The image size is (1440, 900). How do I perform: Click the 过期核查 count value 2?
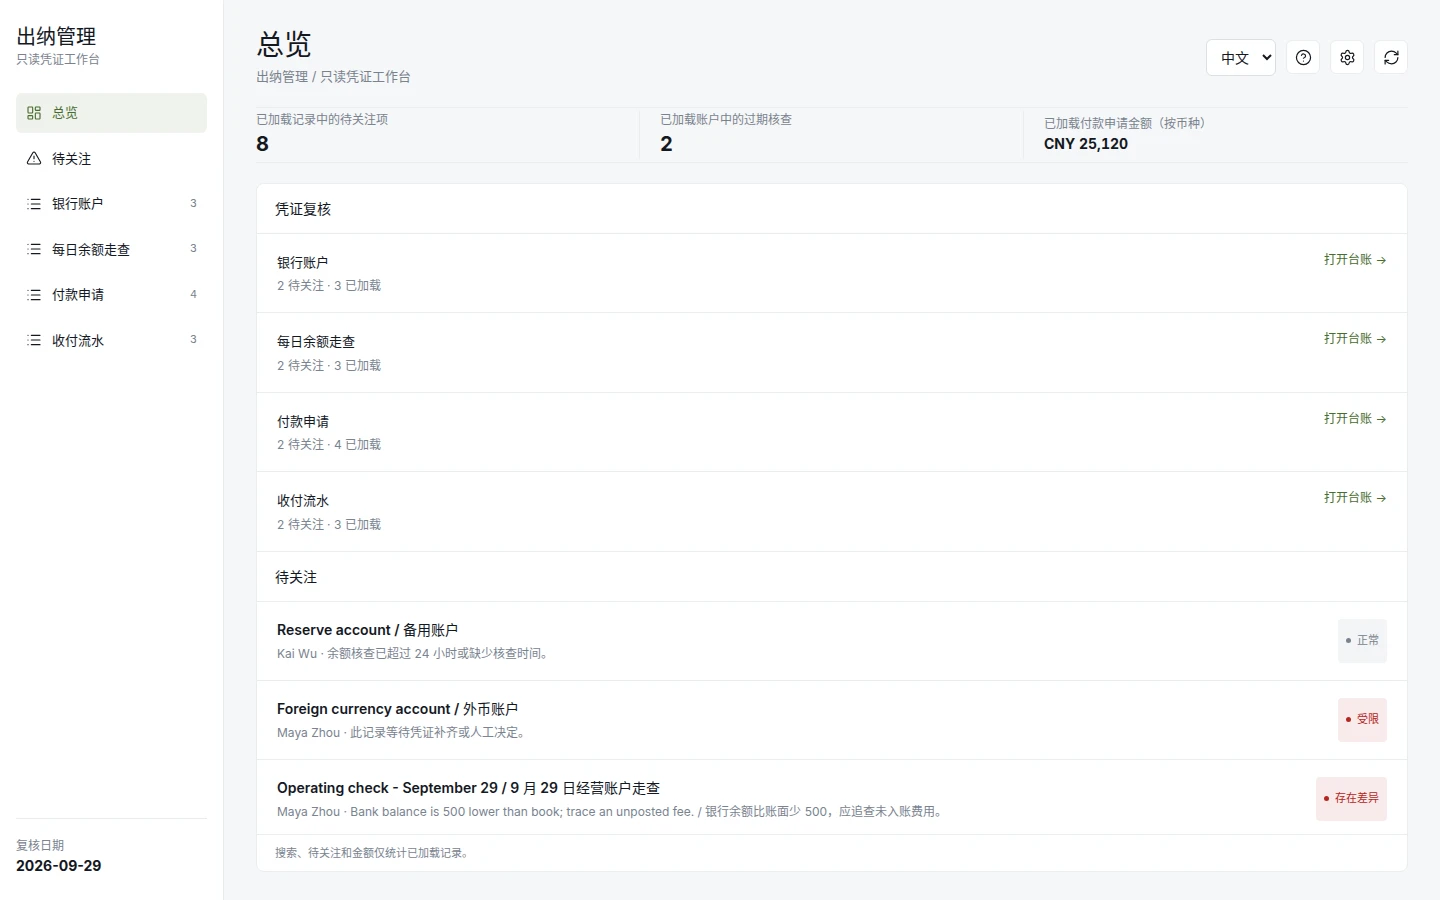click(x=666, y=144)
